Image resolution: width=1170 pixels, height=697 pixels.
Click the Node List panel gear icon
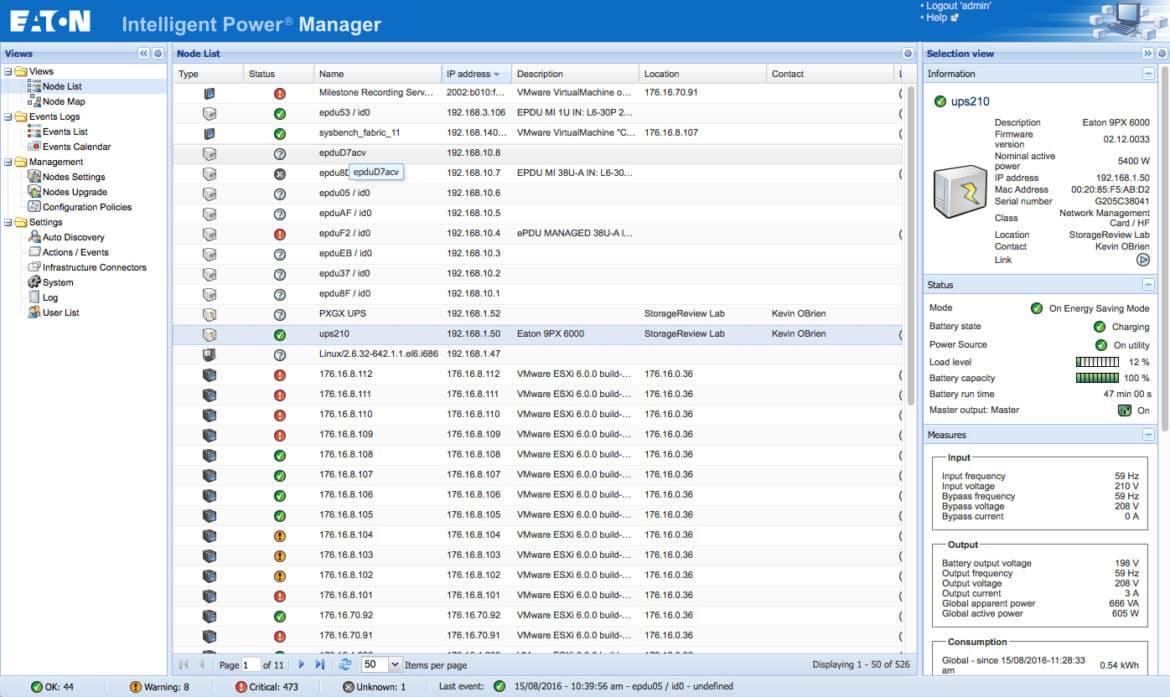908,54
